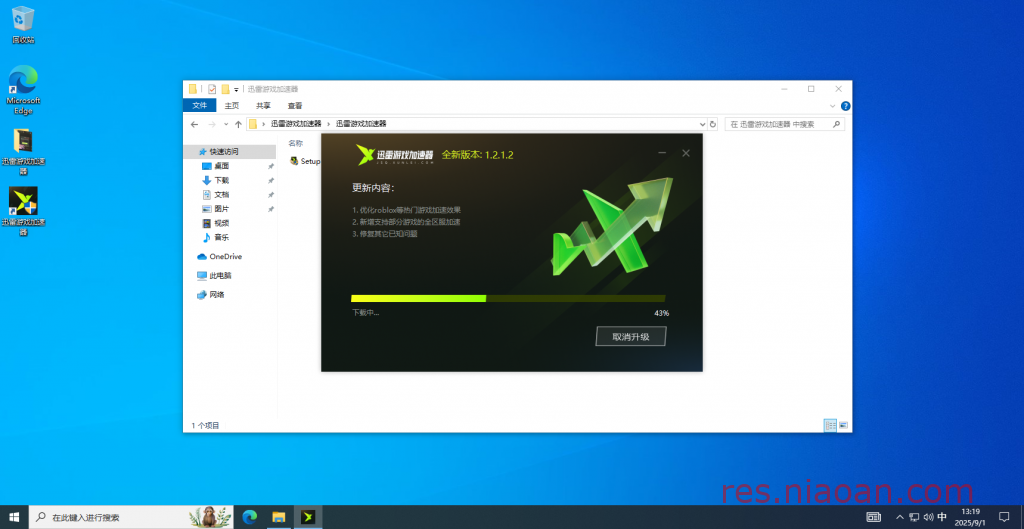Viewport: 1024px width, 529px height.
Task: Minimize the 迅雷游戏加速器 update dialog
Action: coord(662,153)
